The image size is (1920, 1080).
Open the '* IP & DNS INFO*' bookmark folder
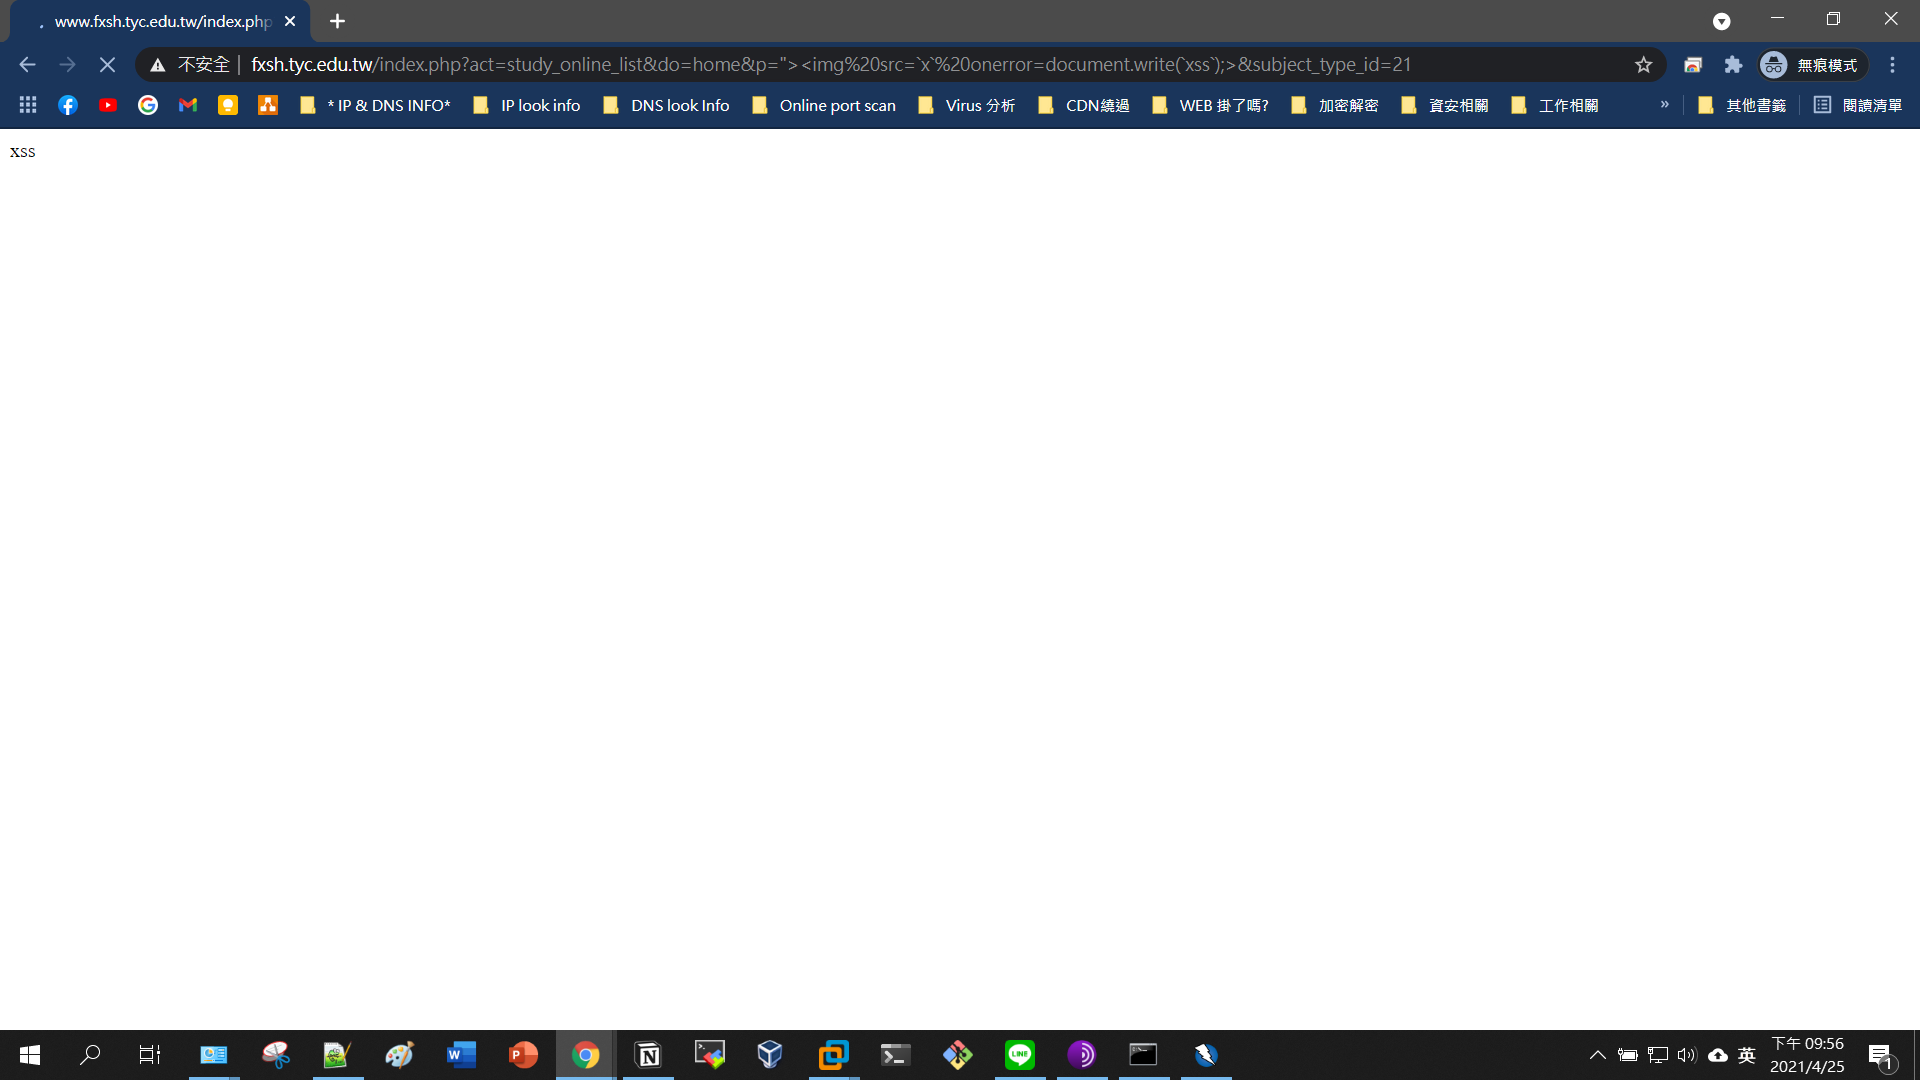pyautogui.click(x=375, y=105)
